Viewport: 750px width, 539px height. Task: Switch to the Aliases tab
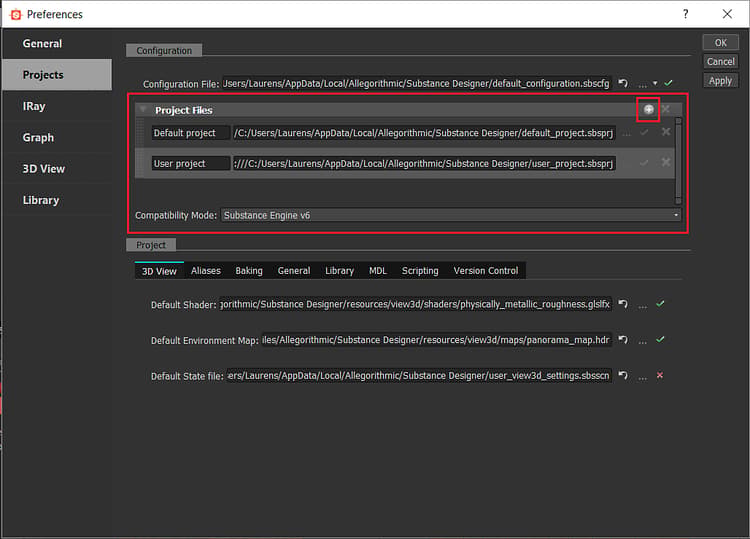(206, 271)
